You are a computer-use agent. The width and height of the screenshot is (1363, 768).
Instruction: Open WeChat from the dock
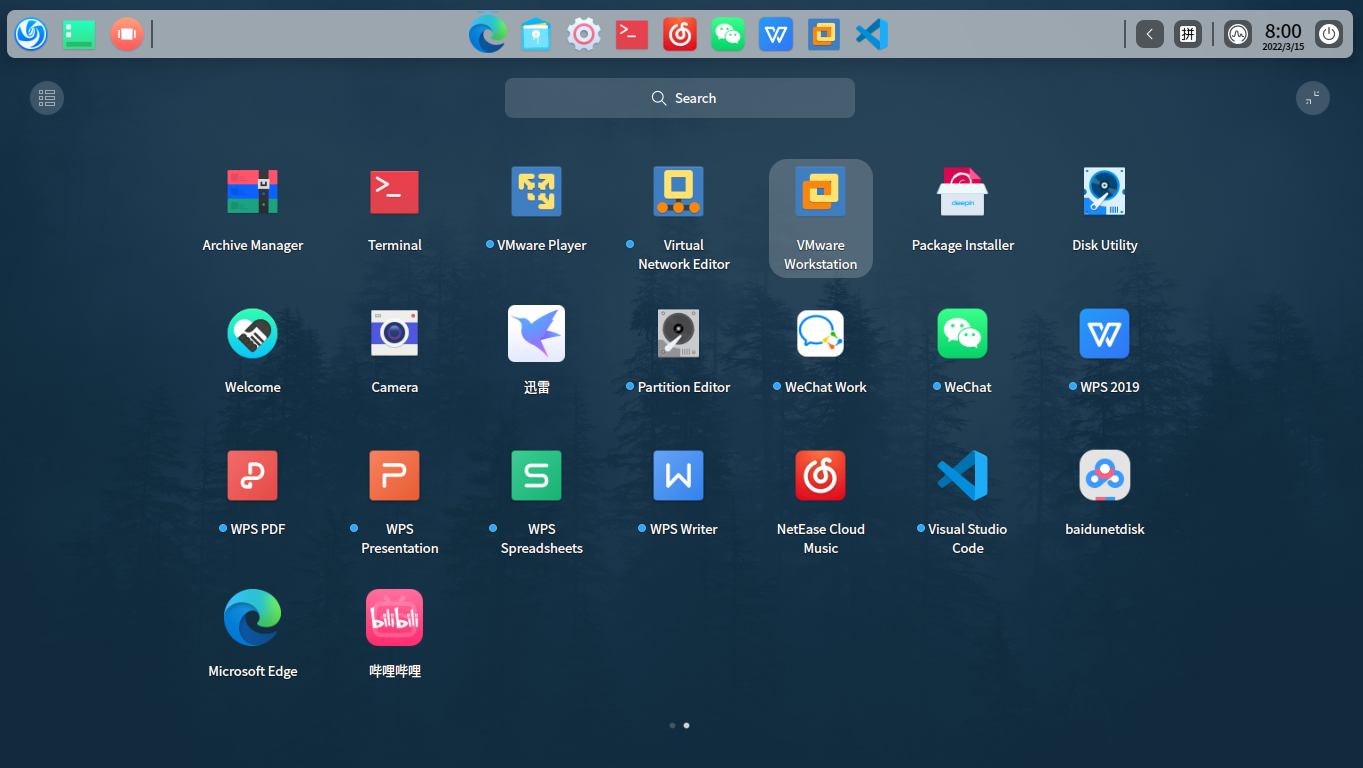pos(728,35)
